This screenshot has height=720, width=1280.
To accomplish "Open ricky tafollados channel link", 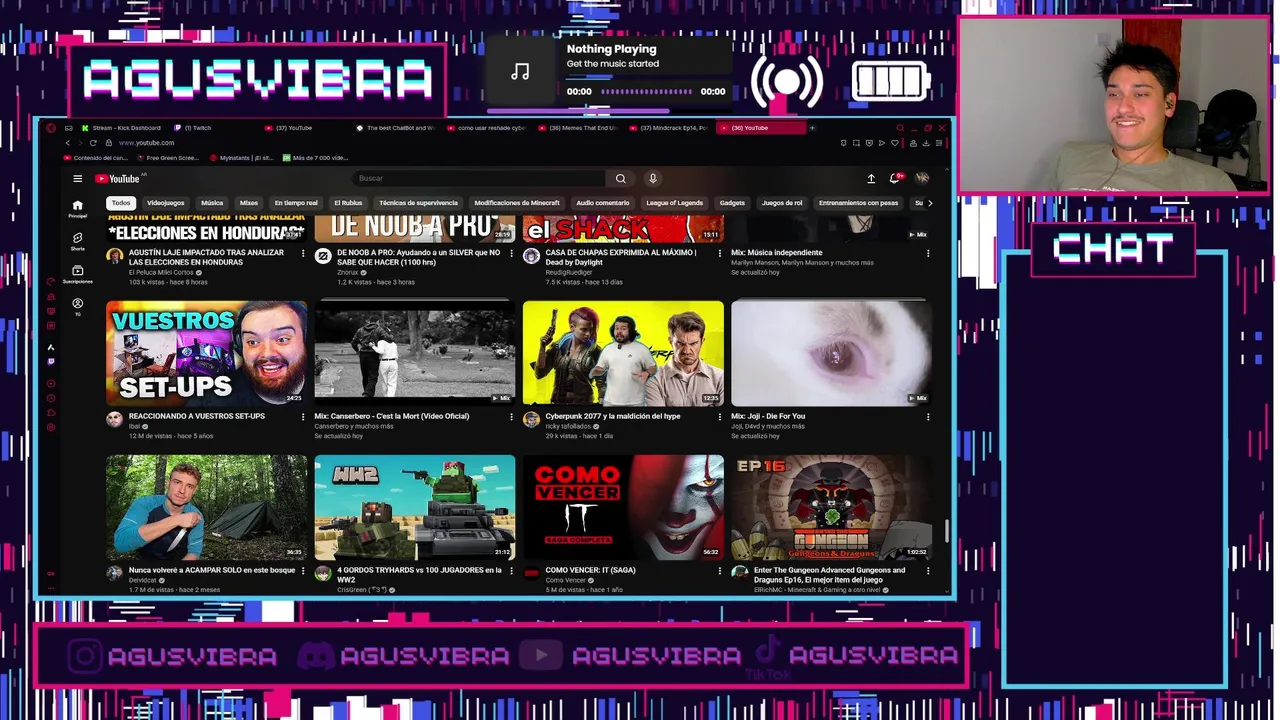I will click(x=569, y=426).
